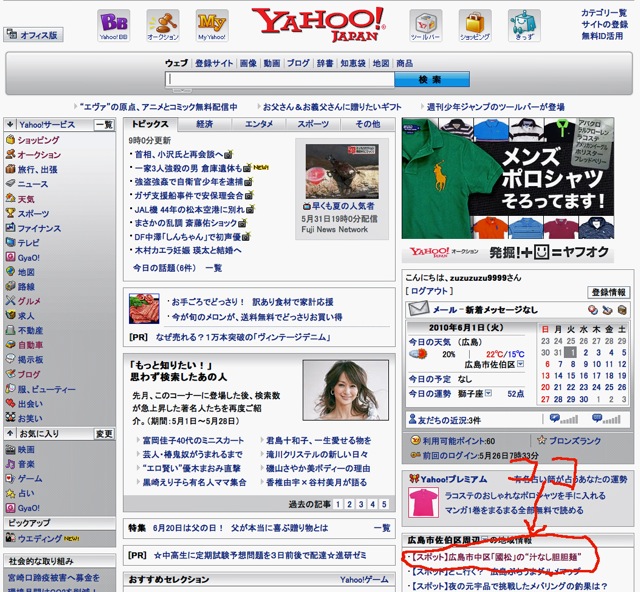The image size is (640, 592).
Task: Switch to the スポーツ news tab
Action: [x=313, y=124]
